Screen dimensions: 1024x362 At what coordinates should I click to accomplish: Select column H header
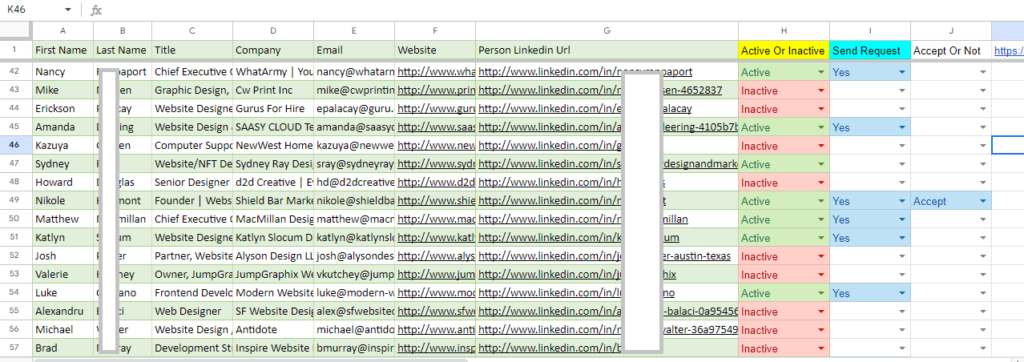coord(784,31)
